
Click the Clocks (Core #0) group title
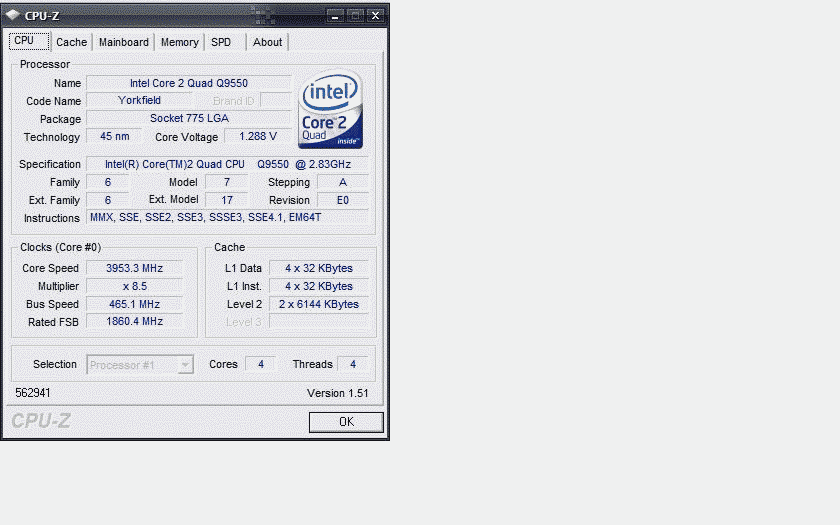click(61, 247)
